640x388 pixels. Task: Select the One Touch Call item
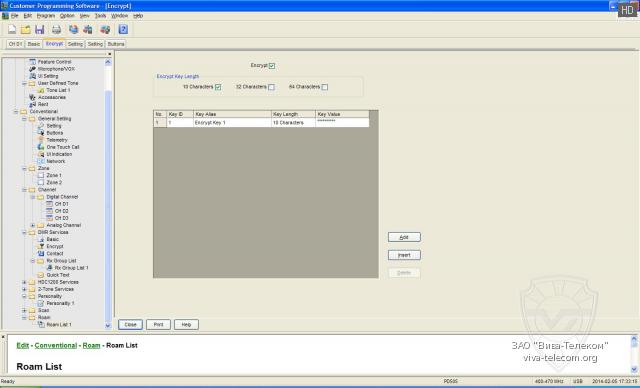click(x=62, y=147)
